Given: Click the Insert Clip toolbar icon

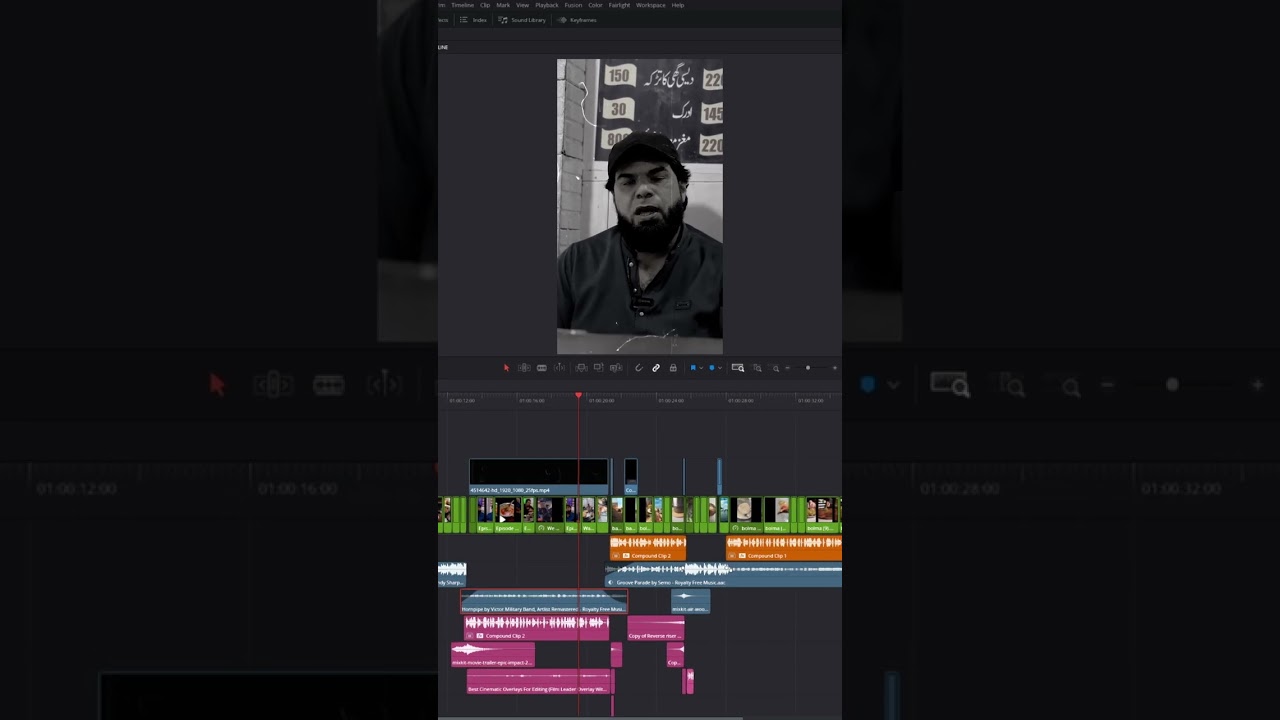Looking at the screenshot, I should 581,368.
